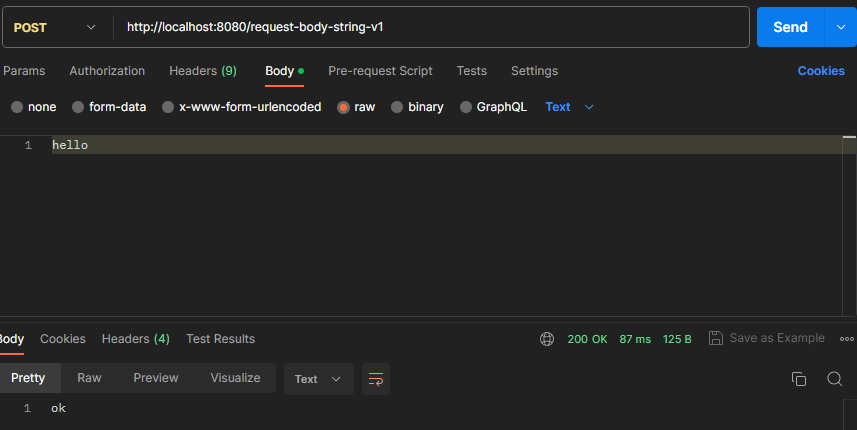Switch to the Params tab
This screenshot has width=857, height=430.
[x=24, y=71]
